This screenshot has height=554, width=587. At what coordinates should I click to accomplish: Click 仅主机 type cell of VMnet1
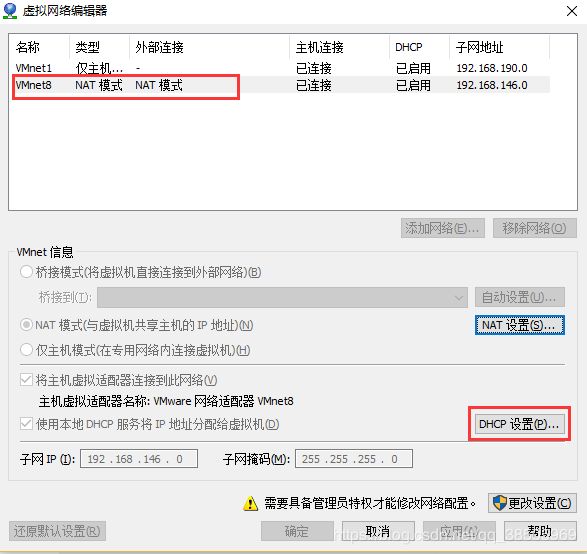click(x=99, y=68)
